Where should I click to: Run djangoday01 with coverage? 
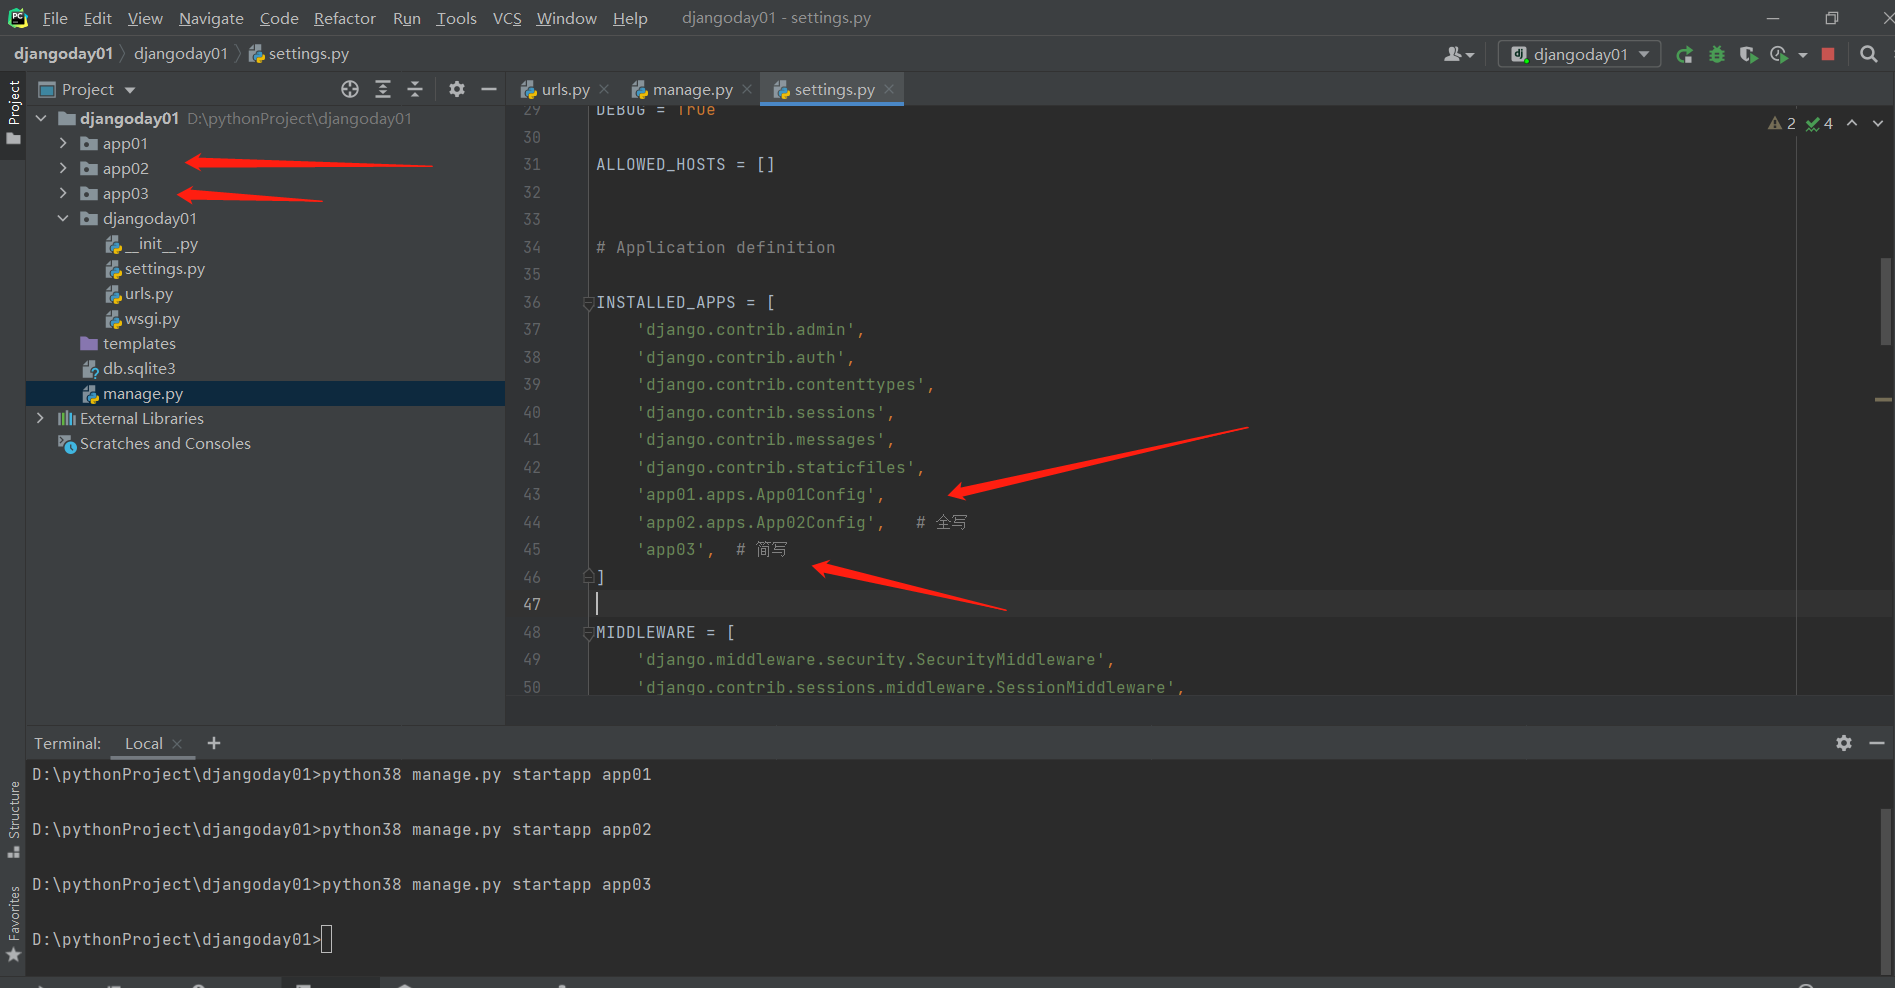[x=1748, y=55]
